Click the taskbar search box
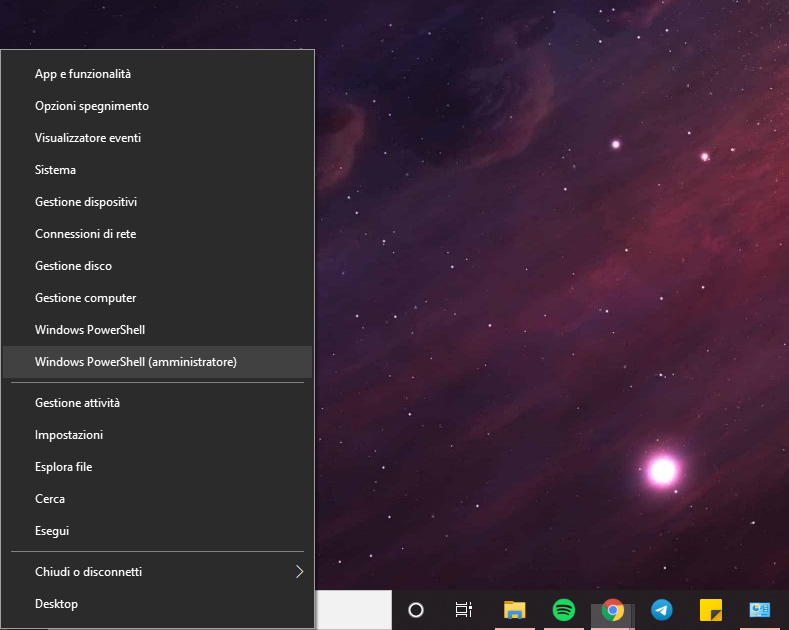Screen dimensions: 789x630 pyautogui.click(x=353, y=610)
